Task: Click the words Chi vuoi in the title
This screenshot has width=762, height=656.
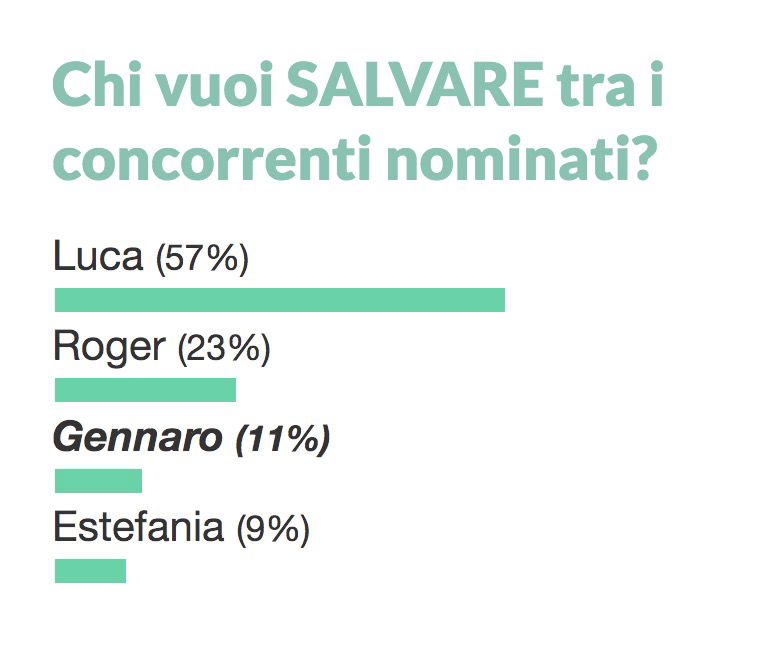Action: 162,84
